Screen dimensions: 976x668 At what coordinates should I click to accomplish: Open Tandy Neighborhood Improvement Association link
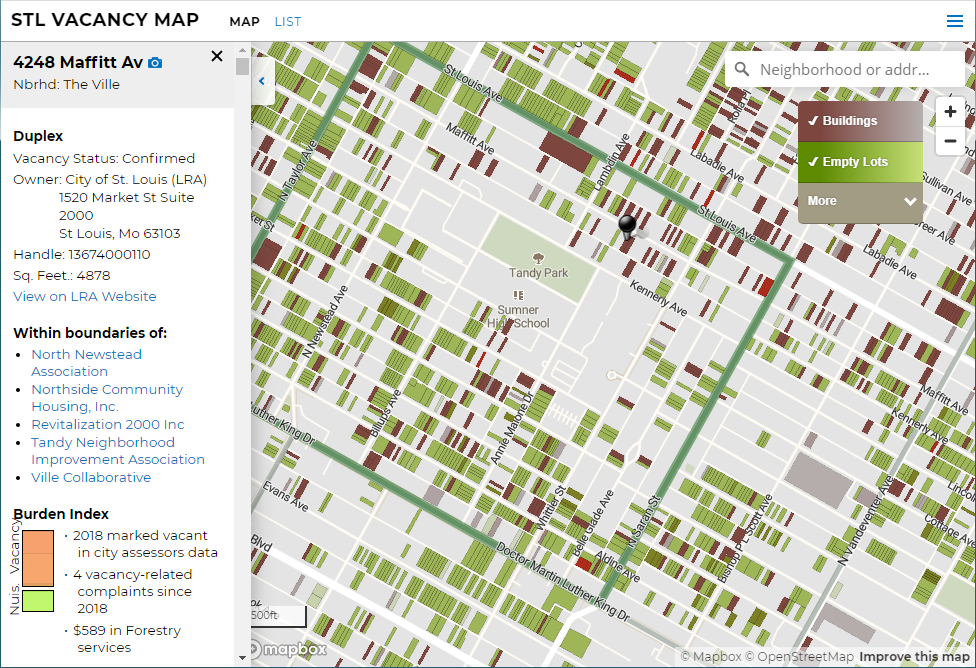(x=118, y=451)
